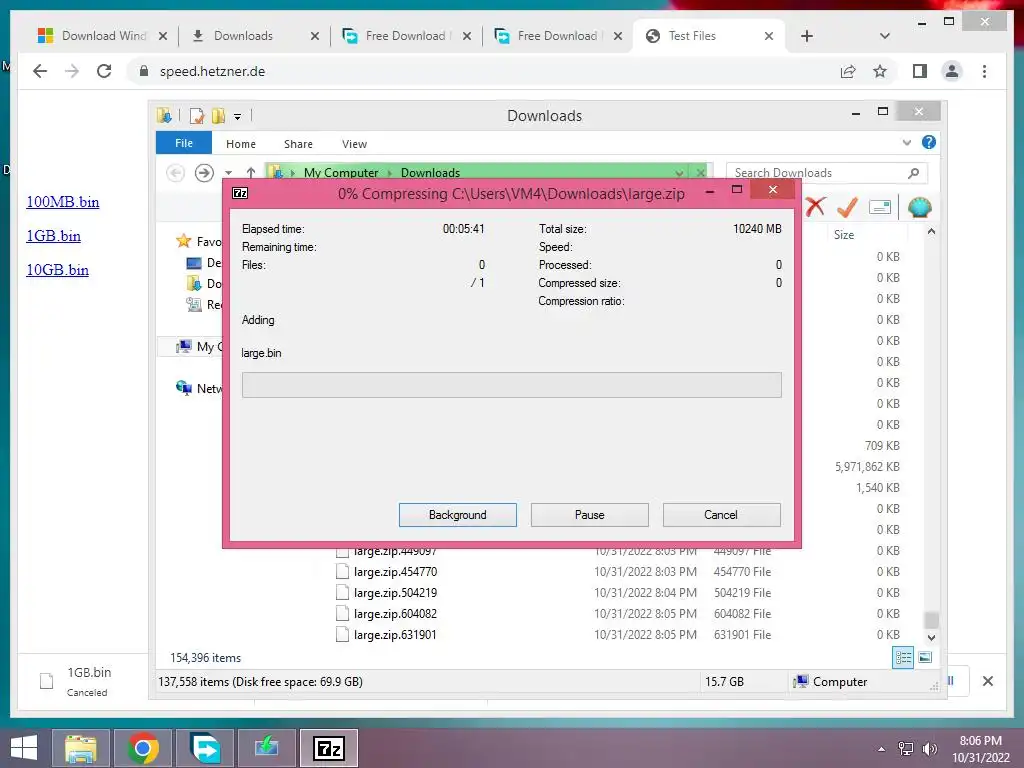Image resolution: width=1024 pixels, height=768 pixels.
Task: Click the Explorer vertical scrollbar thumb
Action: click(931, 619)
